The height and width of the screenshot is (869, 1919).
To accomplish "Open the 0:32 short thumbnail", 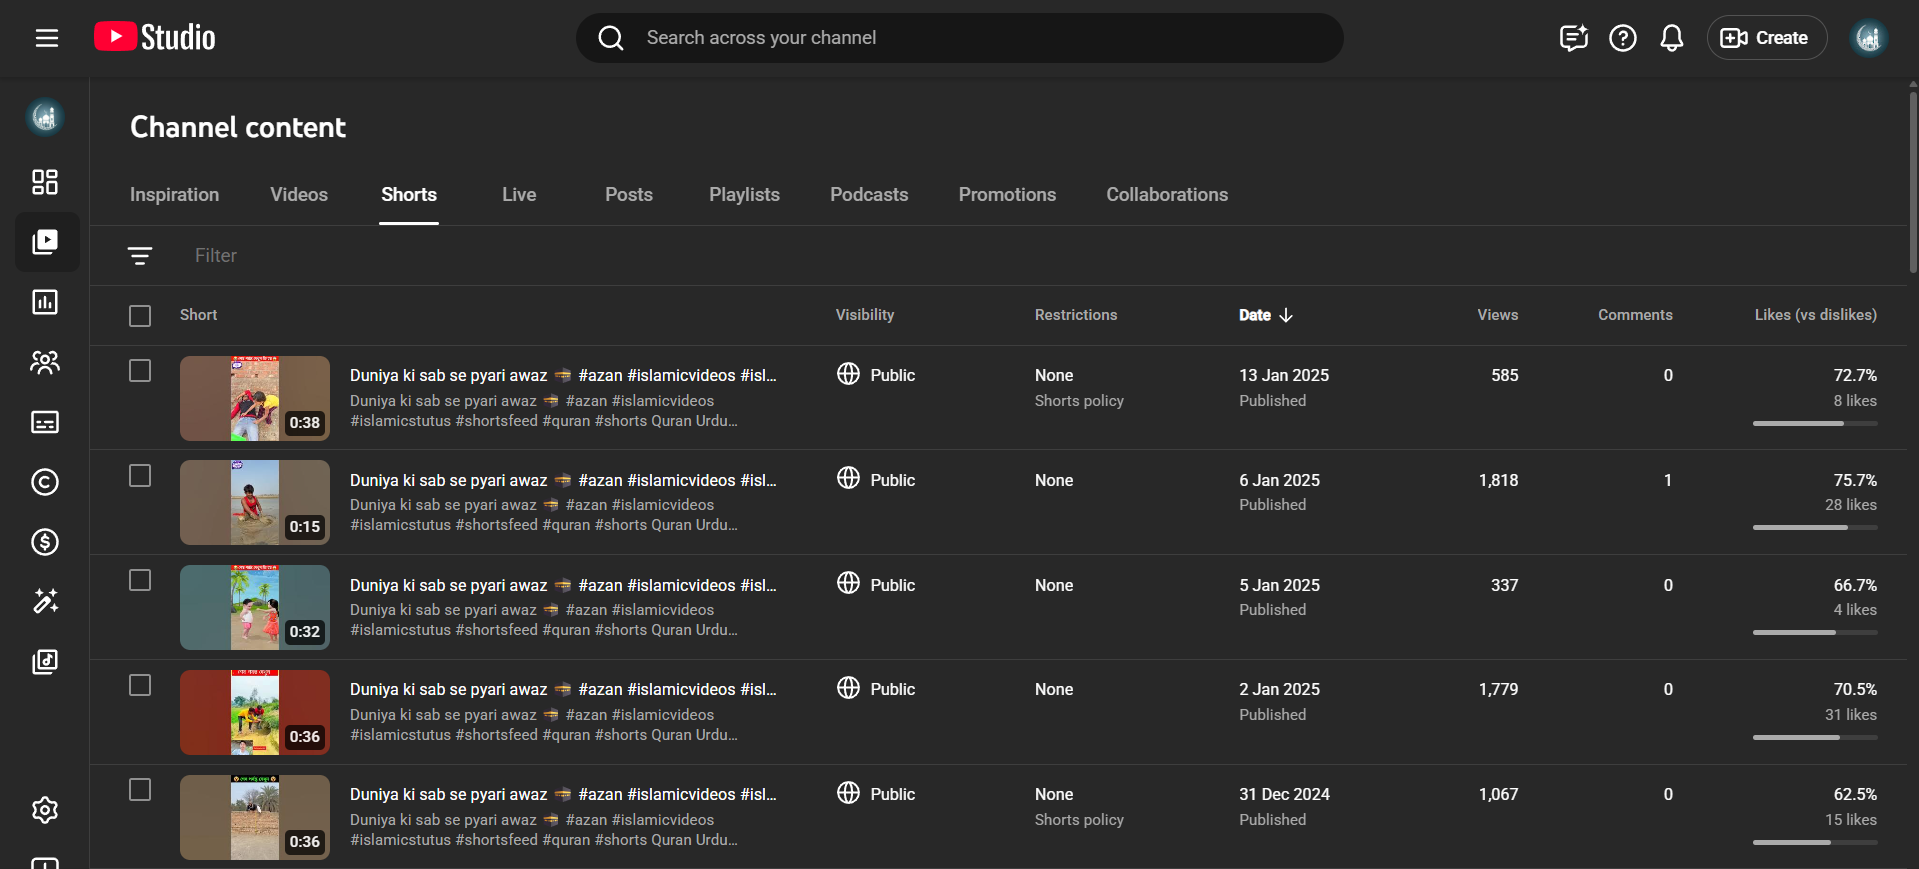I will click(x=255, y=607).
